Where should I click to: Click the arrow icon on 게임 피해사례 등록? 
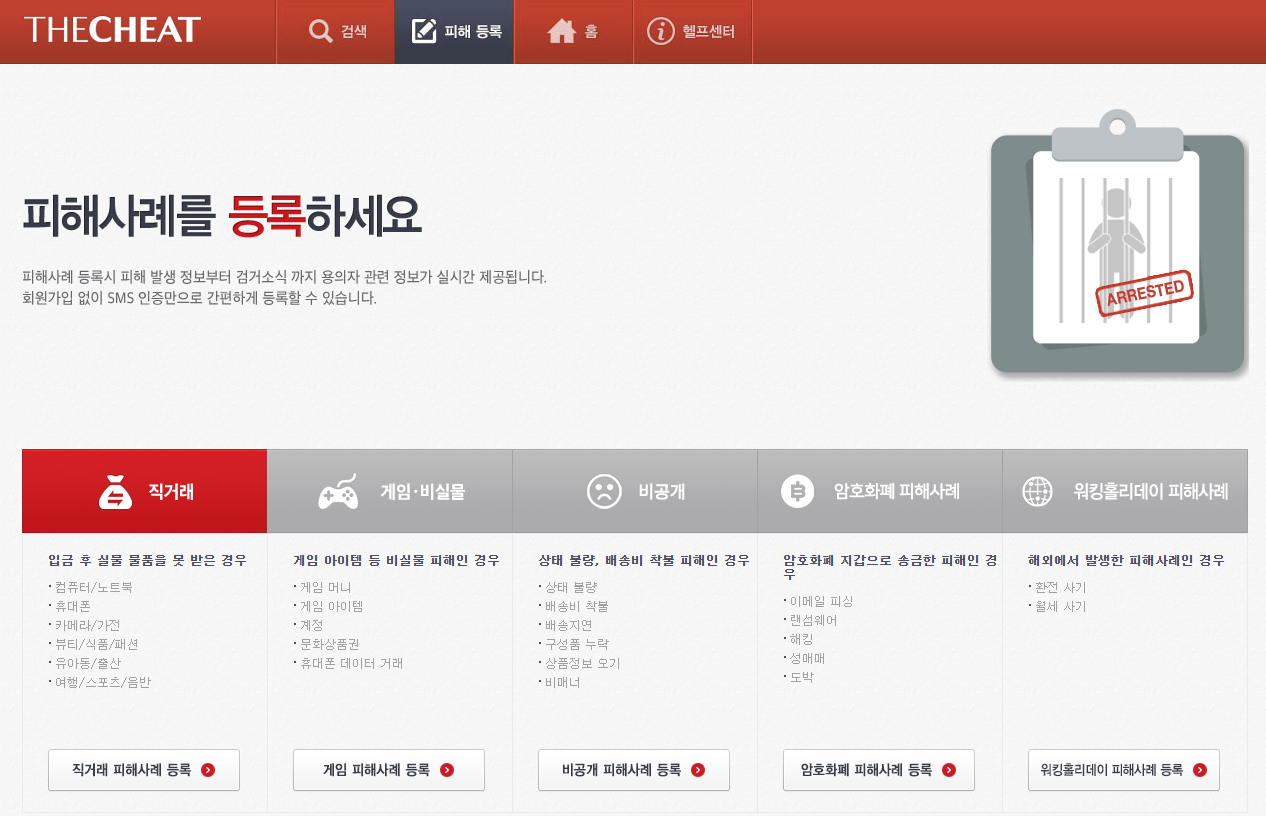[x=447, y=770]
